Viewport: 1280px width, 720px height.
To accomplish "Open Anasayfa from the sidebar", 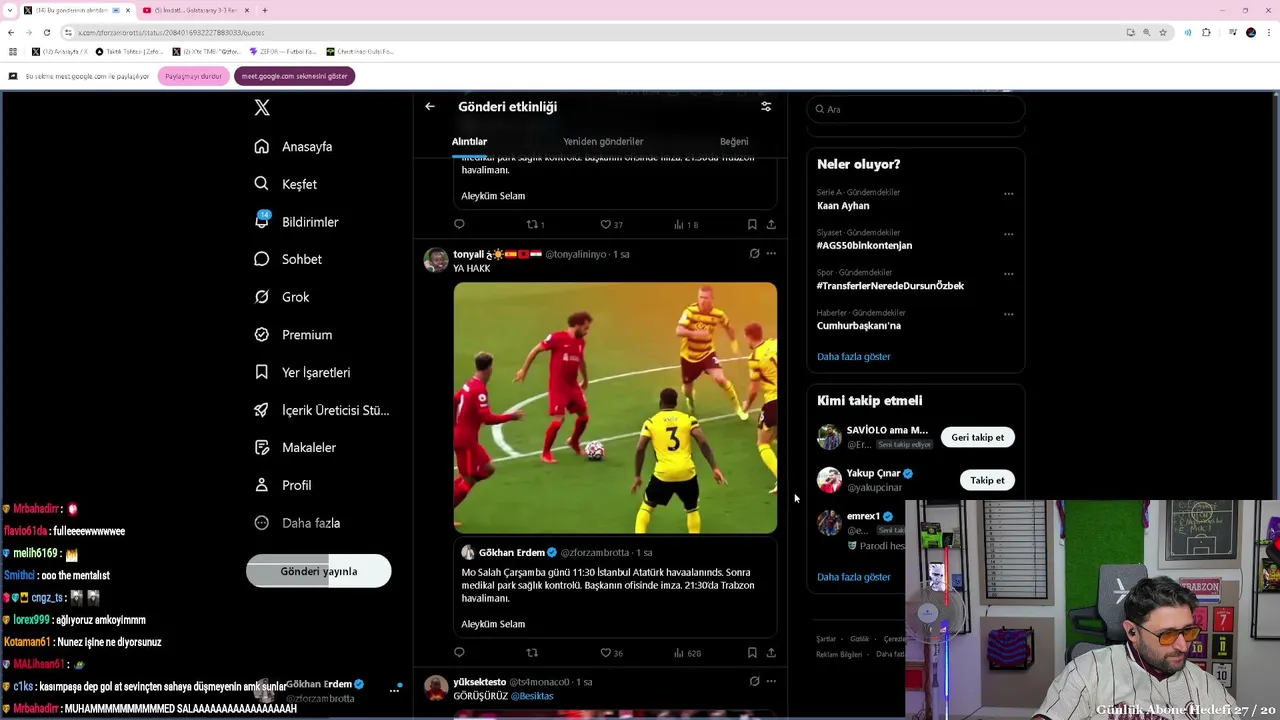I will [x=293, y=147].
